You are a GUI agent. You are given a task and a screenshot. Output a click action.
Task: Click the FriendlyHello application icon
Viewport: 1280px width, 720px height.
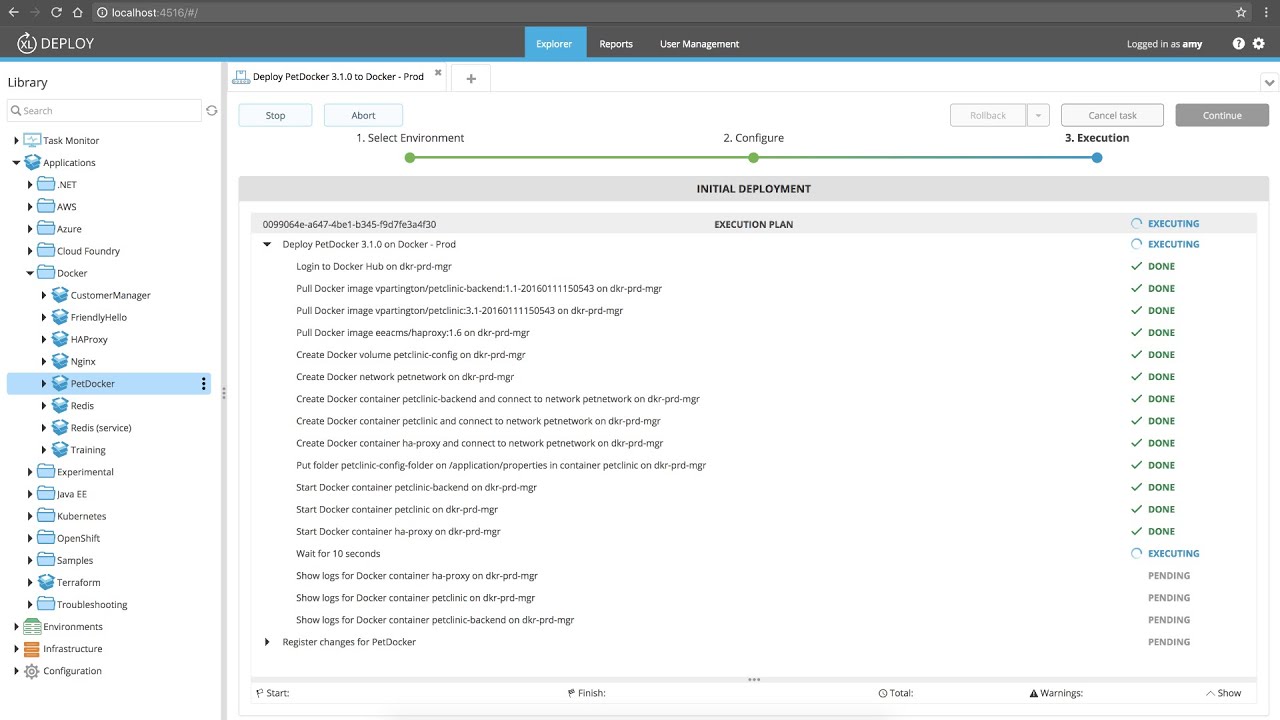[60, 317]
